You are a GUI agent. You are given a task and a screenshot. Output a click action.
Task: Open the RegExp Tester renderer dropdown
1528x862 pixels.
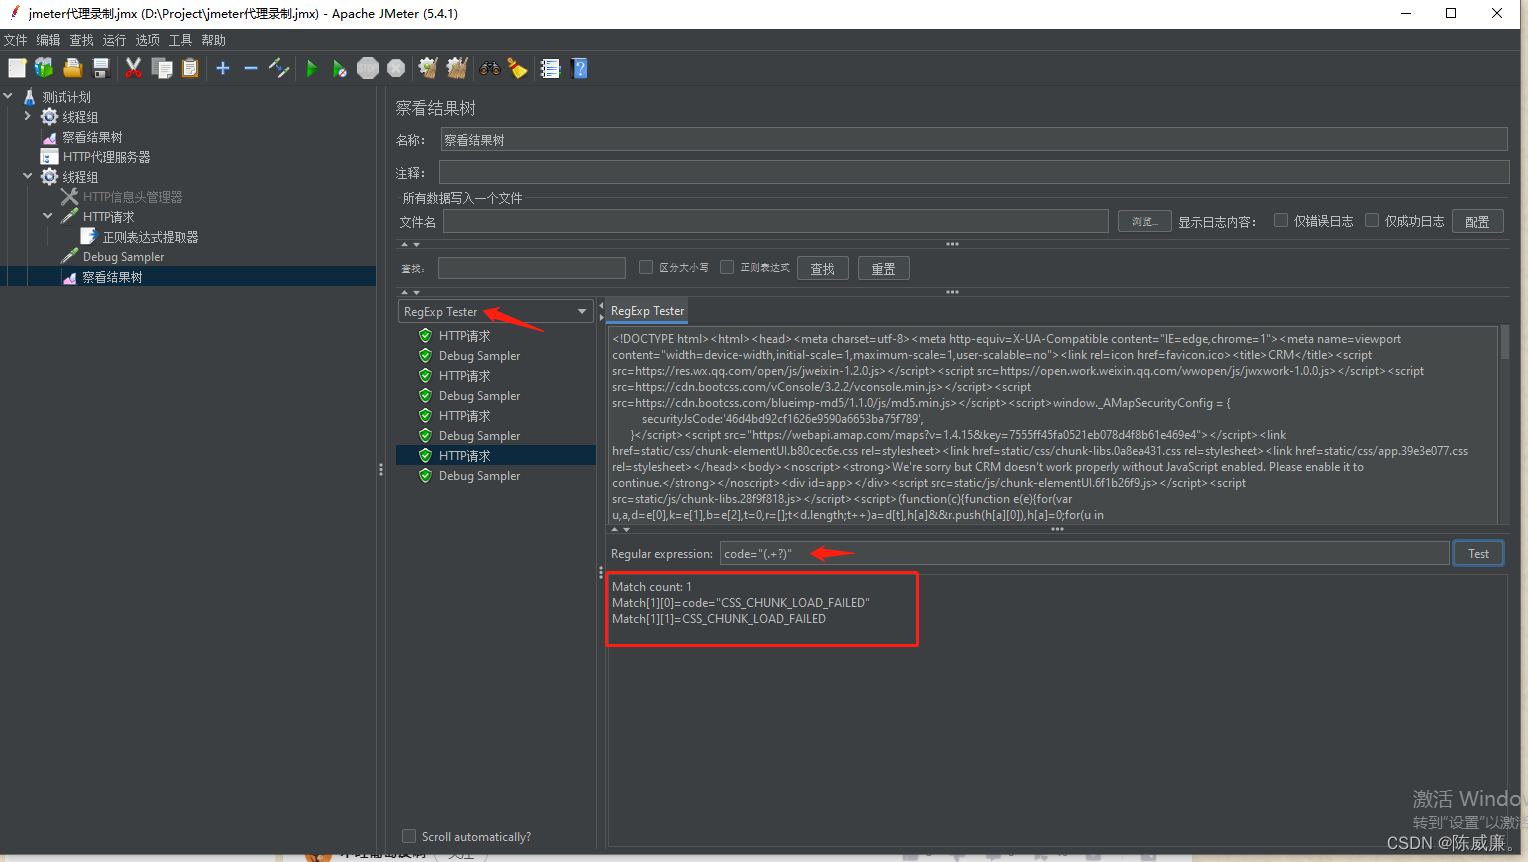(496, 312)
